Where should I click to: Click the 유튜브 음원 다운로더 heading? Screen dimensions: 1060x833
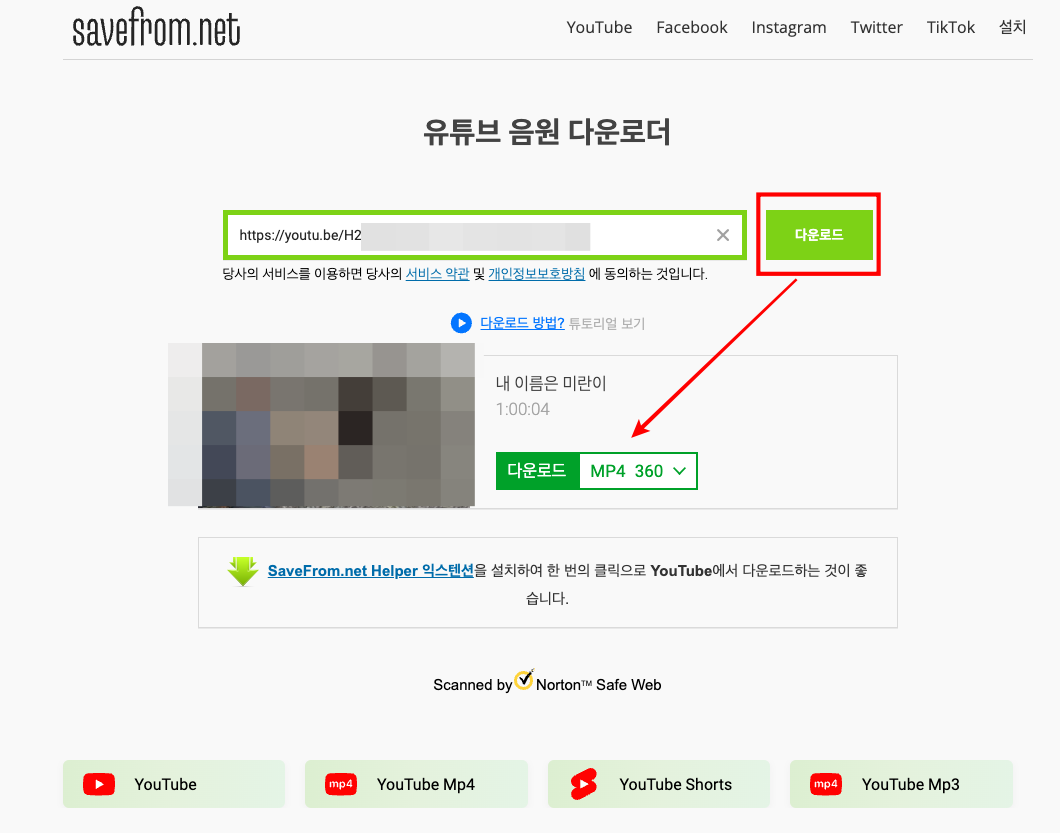[547, 132]
